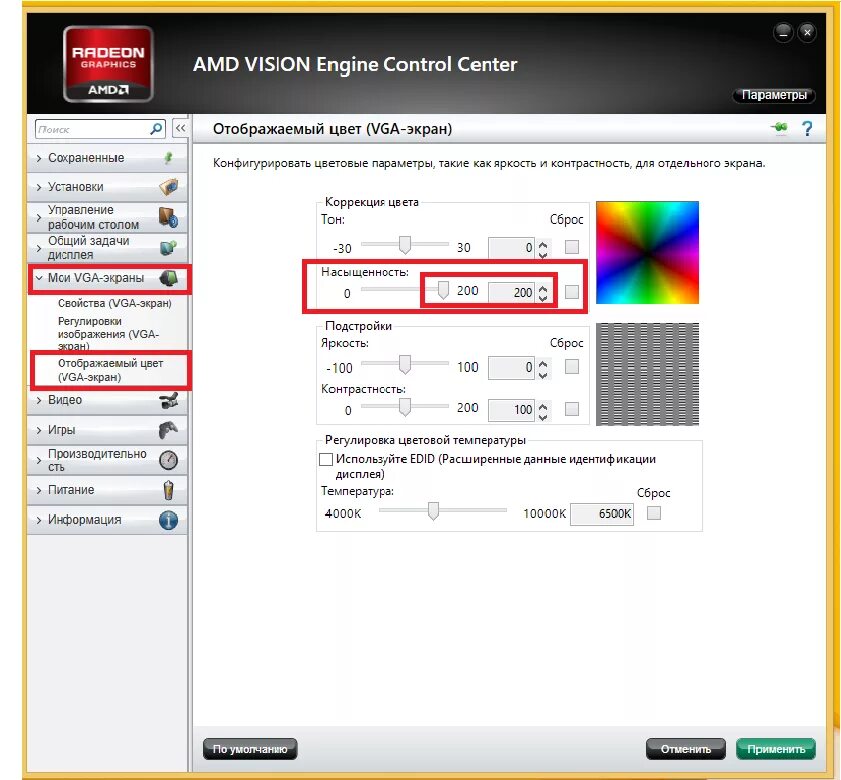Check the Сброс box for Тон
Viewport: 841px width, 780px height.
[x=572, y=247]
